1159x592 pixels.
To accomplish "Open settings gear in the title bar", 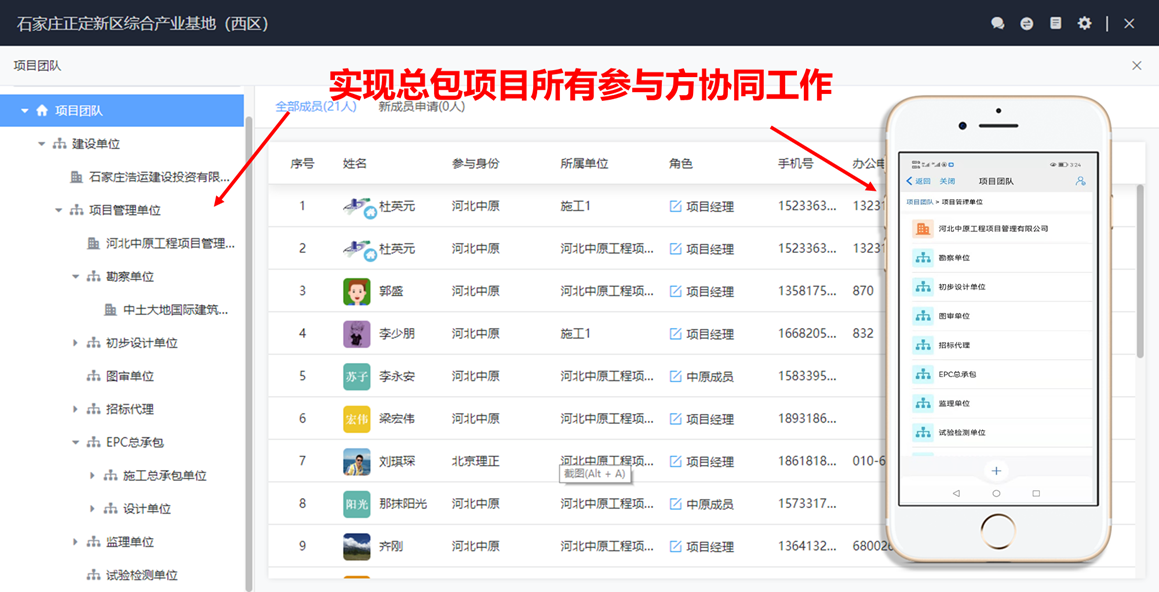I will click(1085, 23).
